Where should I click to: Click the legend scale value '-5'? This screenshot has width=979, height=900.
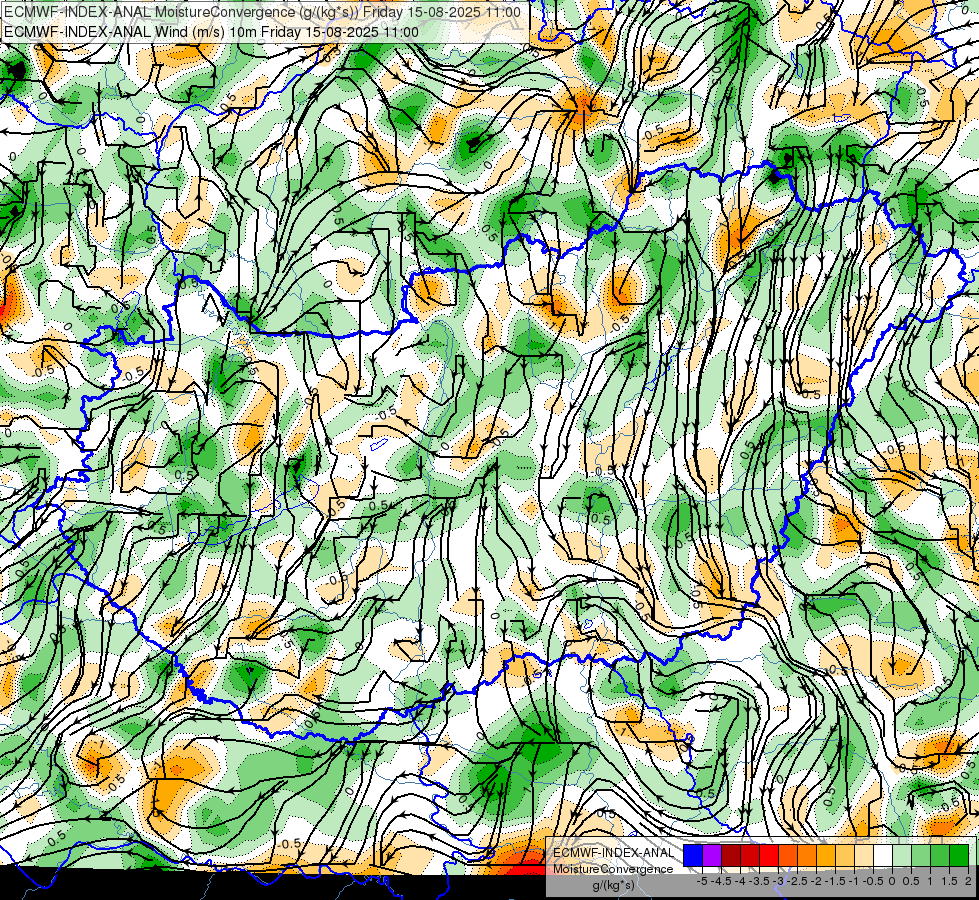(x=702, y=881)
